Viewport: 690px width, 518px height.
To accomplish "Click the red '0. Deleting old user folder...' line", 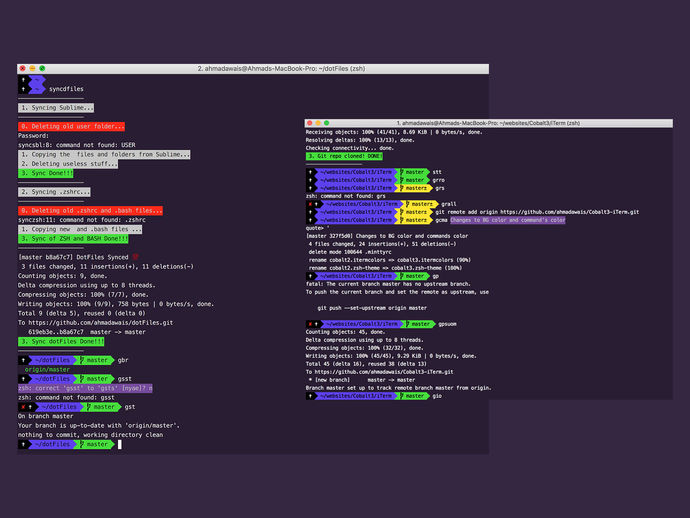I will point(71,126).
